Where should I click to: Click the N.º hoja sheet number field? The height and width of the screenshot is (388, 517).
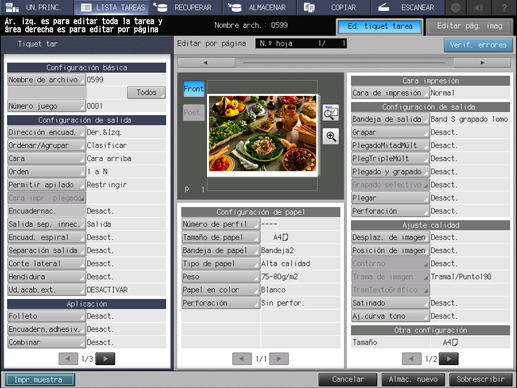tap(301, 43)
